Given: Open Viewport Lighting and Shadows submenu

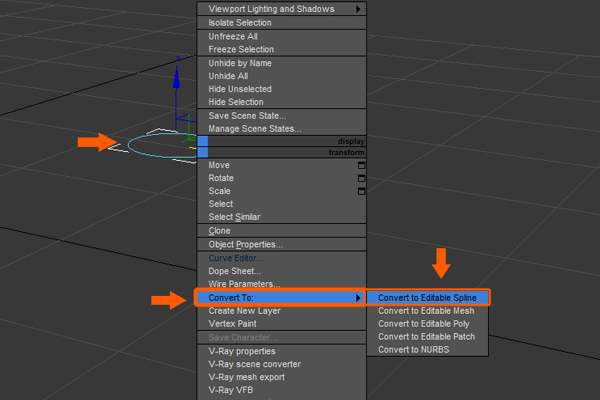Looking at the screenshot, I should (282, 9).
